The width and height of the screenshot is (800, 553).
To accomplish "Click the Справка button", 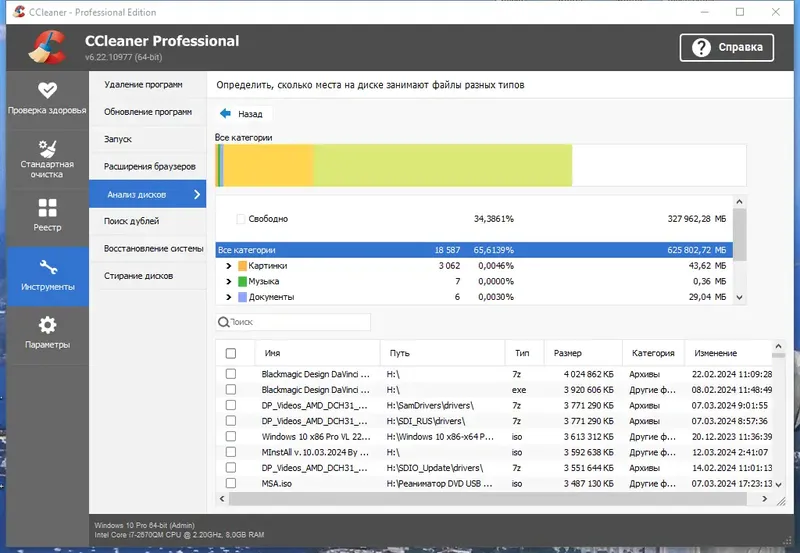I will [727, 47].
